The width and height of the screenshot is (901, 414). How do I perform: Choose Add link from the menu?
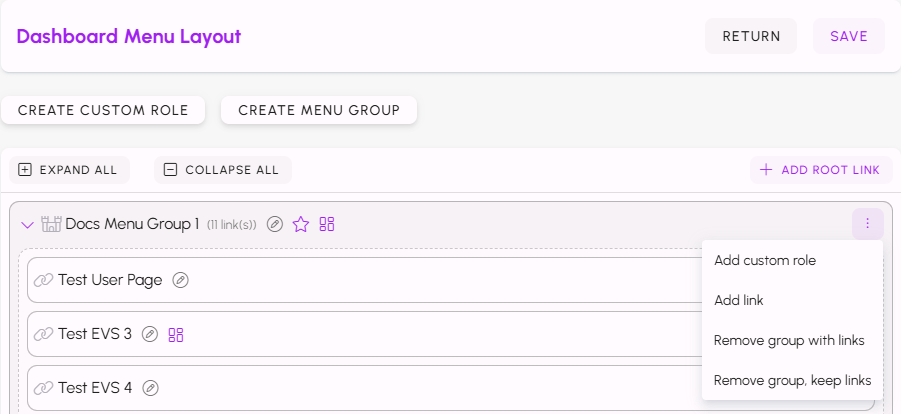pos(739,300)
